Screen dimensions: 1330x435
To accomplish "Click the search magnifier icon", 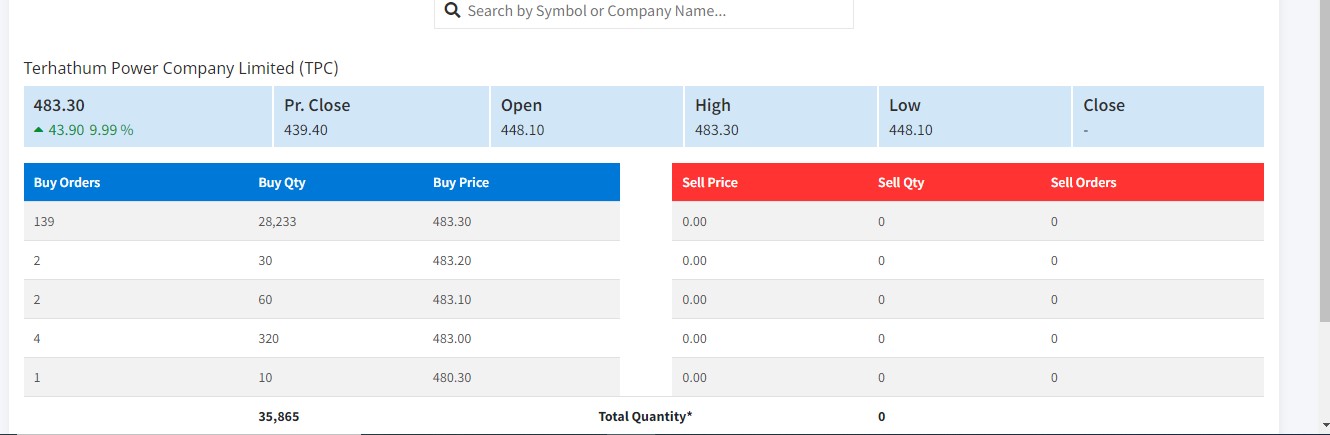I will pyautogui.click(x=452, y=10).
